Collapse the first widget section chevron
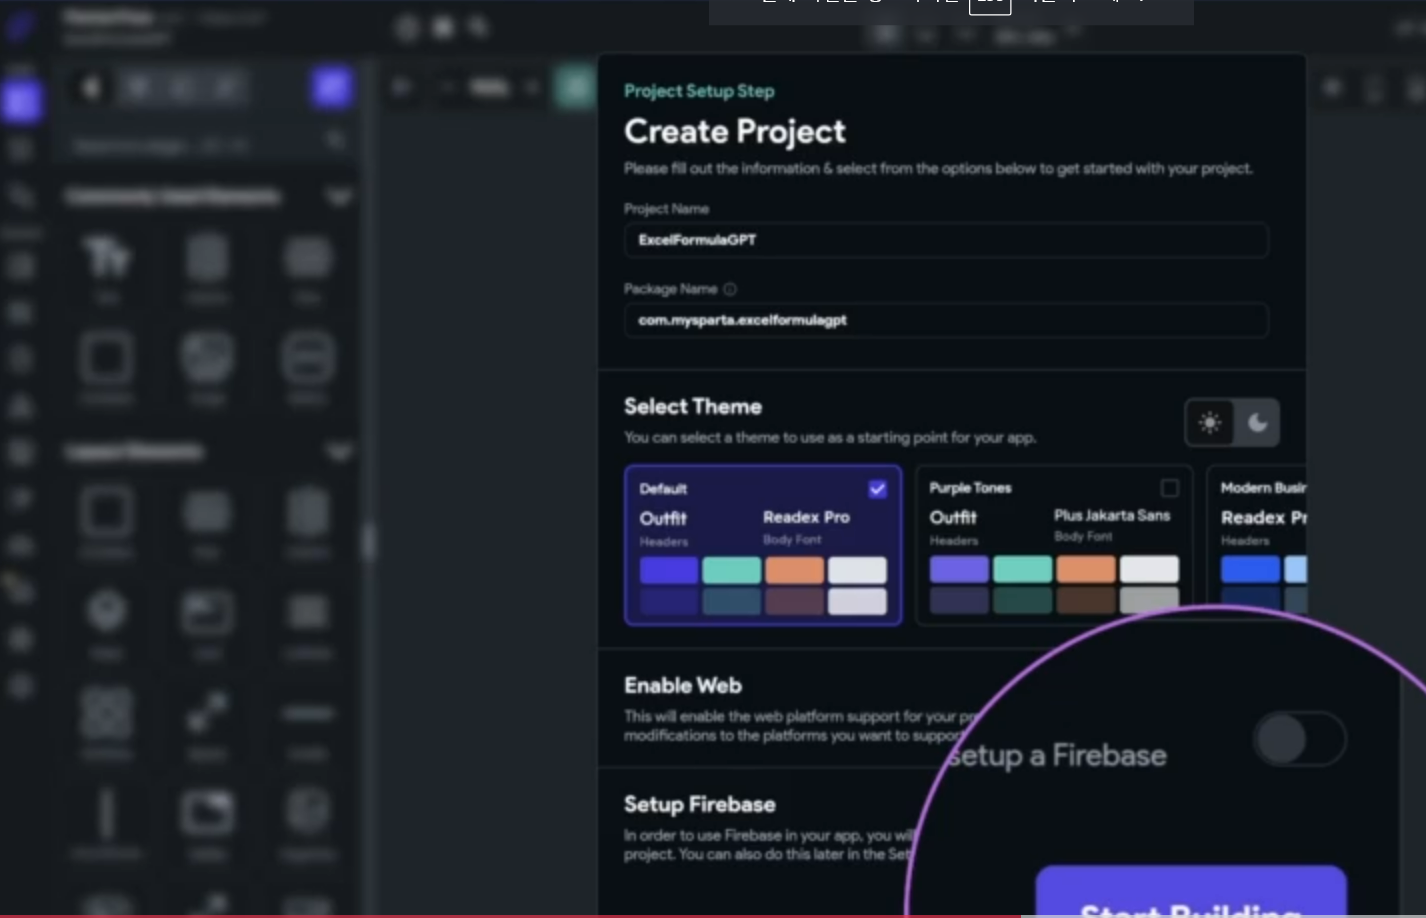 click(x=339, y=197)
